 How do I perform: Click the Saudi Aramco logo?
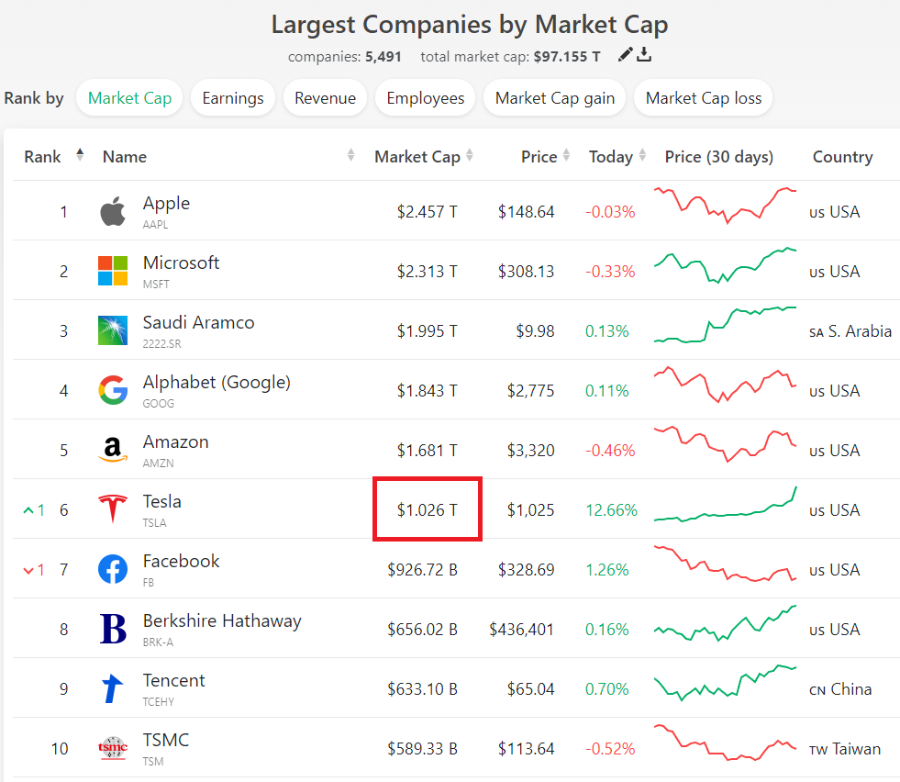click(x=112, y=331)
